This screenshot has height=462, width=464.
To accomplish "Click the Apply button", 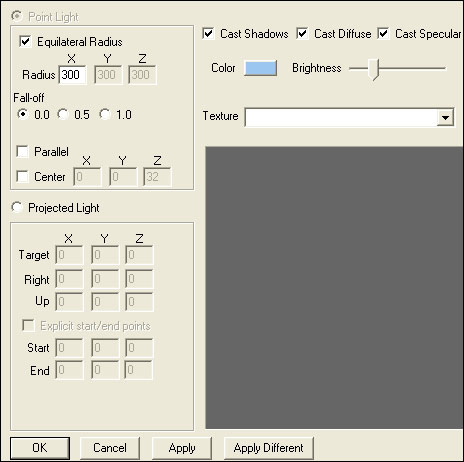I will click(182, 448).
